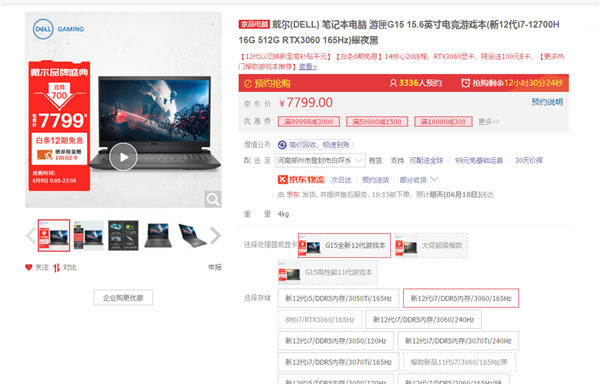
Task: Click the heart 关注 icon
Action: point(29,267)
